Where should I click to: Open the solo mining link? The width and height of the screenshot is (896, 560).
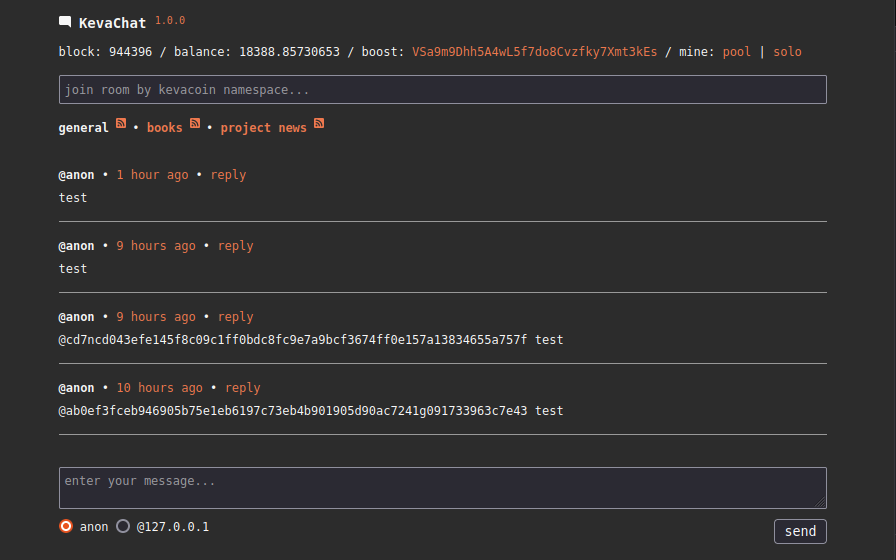coord(787,52)
